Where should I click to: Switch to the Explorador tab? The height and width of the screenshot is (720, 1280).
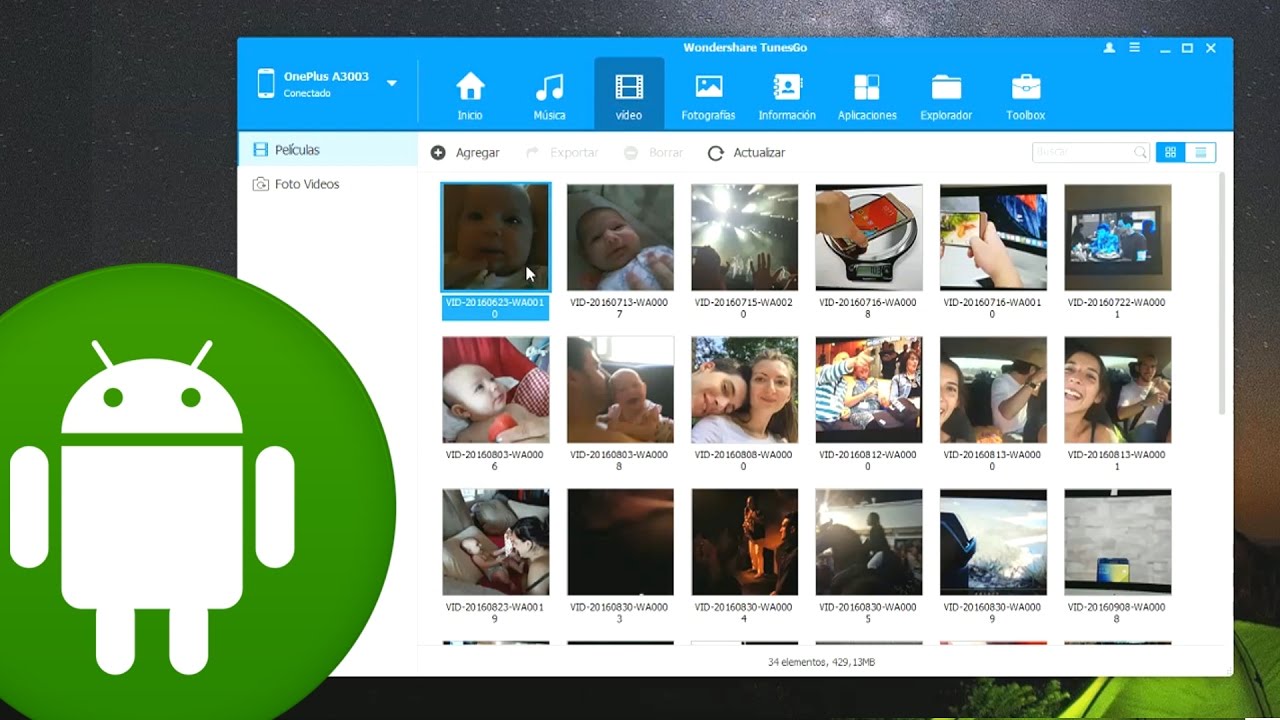(946, 96)
